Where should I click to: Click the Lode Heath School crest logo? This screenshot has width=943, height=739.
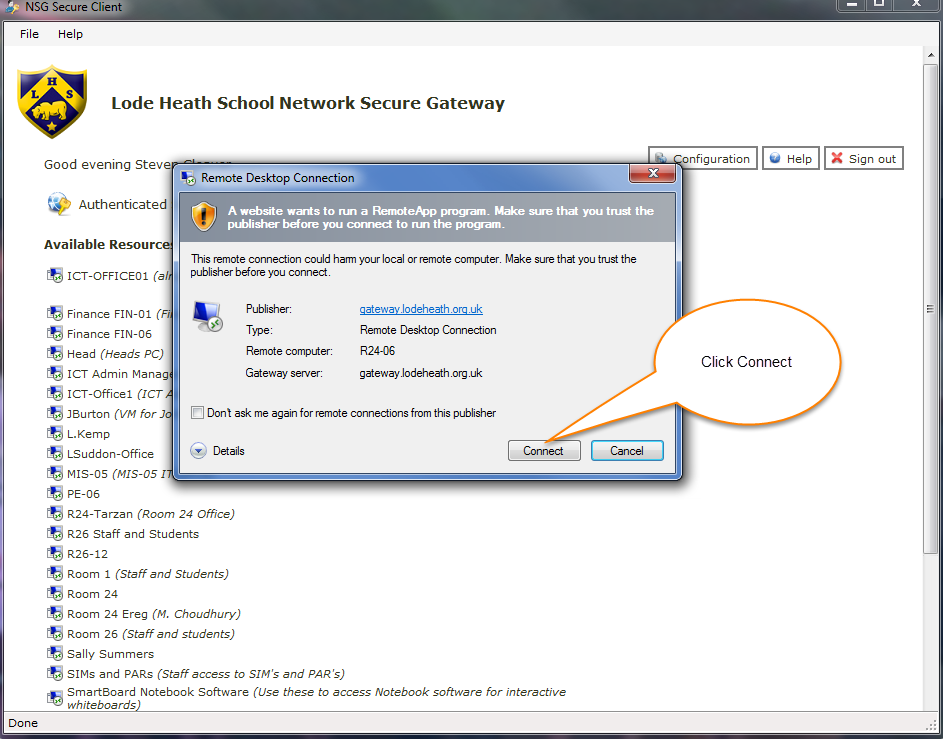[x=52, y=102]
